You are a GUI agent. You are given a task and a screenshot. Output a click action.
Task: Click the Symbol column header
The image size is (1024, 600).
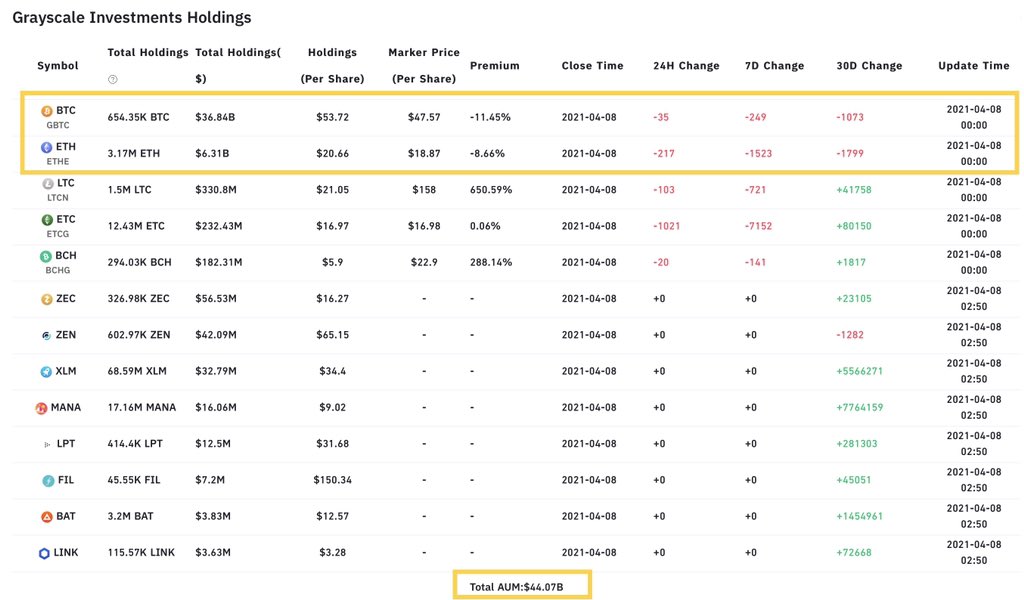point(57,65)
